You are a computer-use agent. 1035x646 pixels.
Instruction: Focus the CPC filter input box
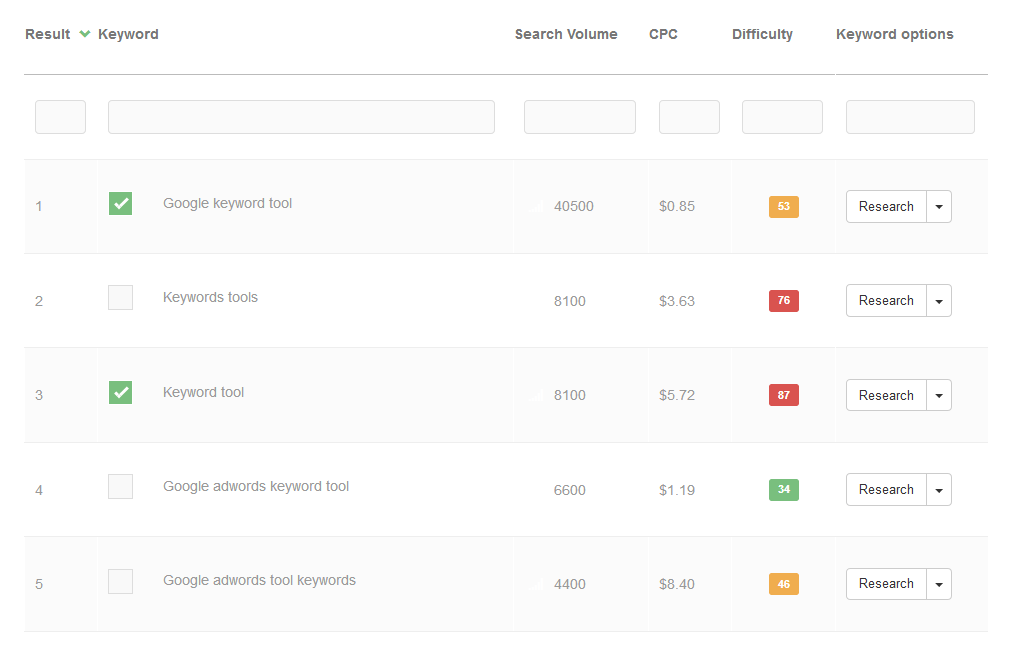[689, 117]
